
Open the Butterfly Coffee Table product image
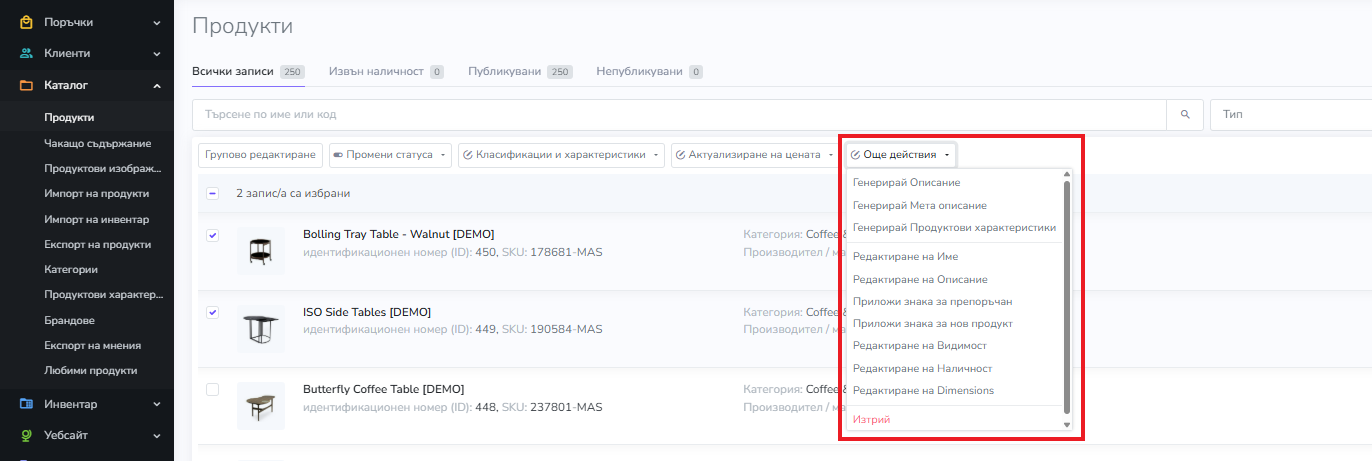coord(260,406)
